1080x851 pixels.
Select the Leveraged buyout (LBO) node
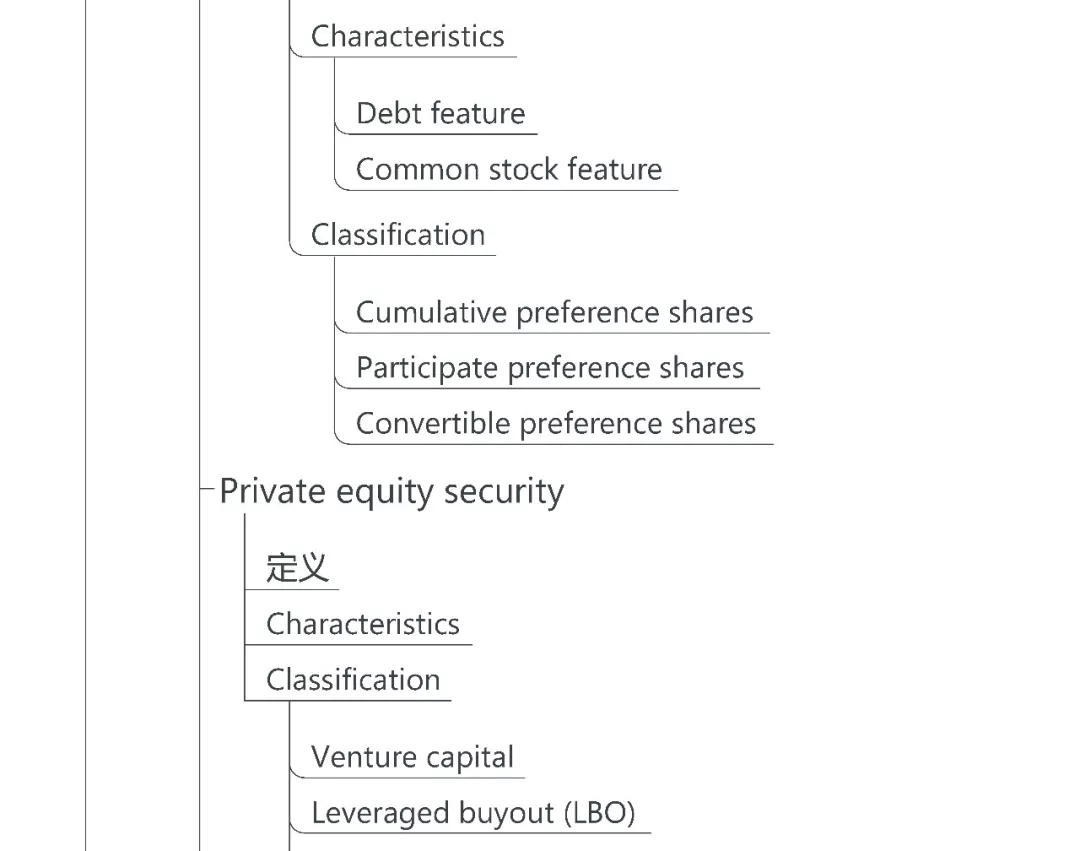point(473,813)
